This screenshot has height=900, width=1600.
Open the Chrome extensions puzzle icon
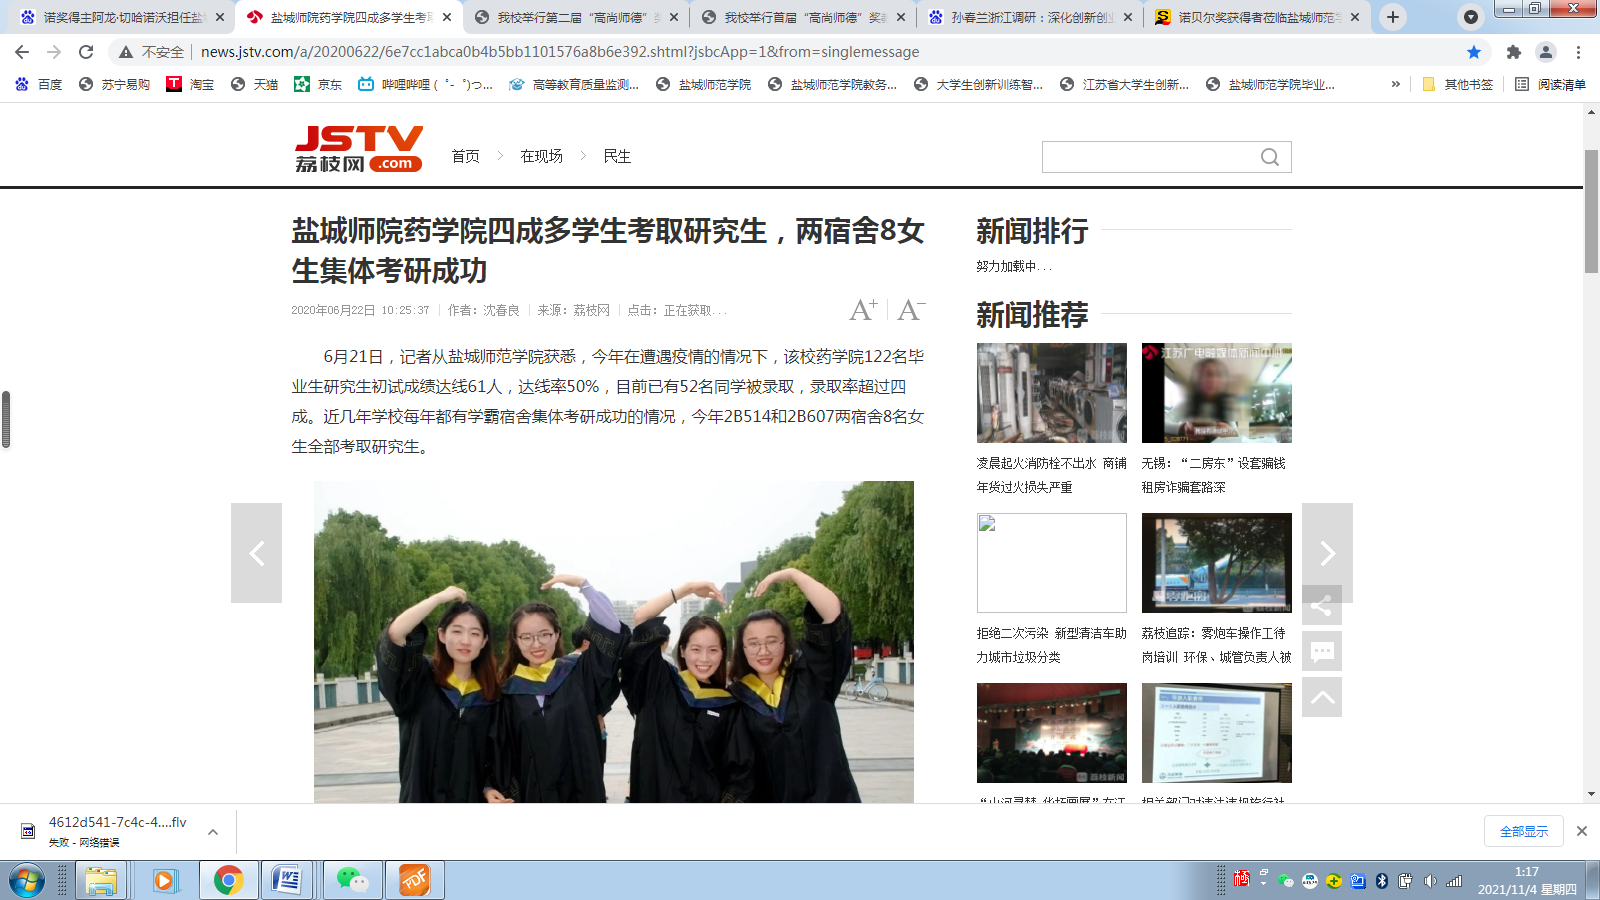[x=1513, y=52]
